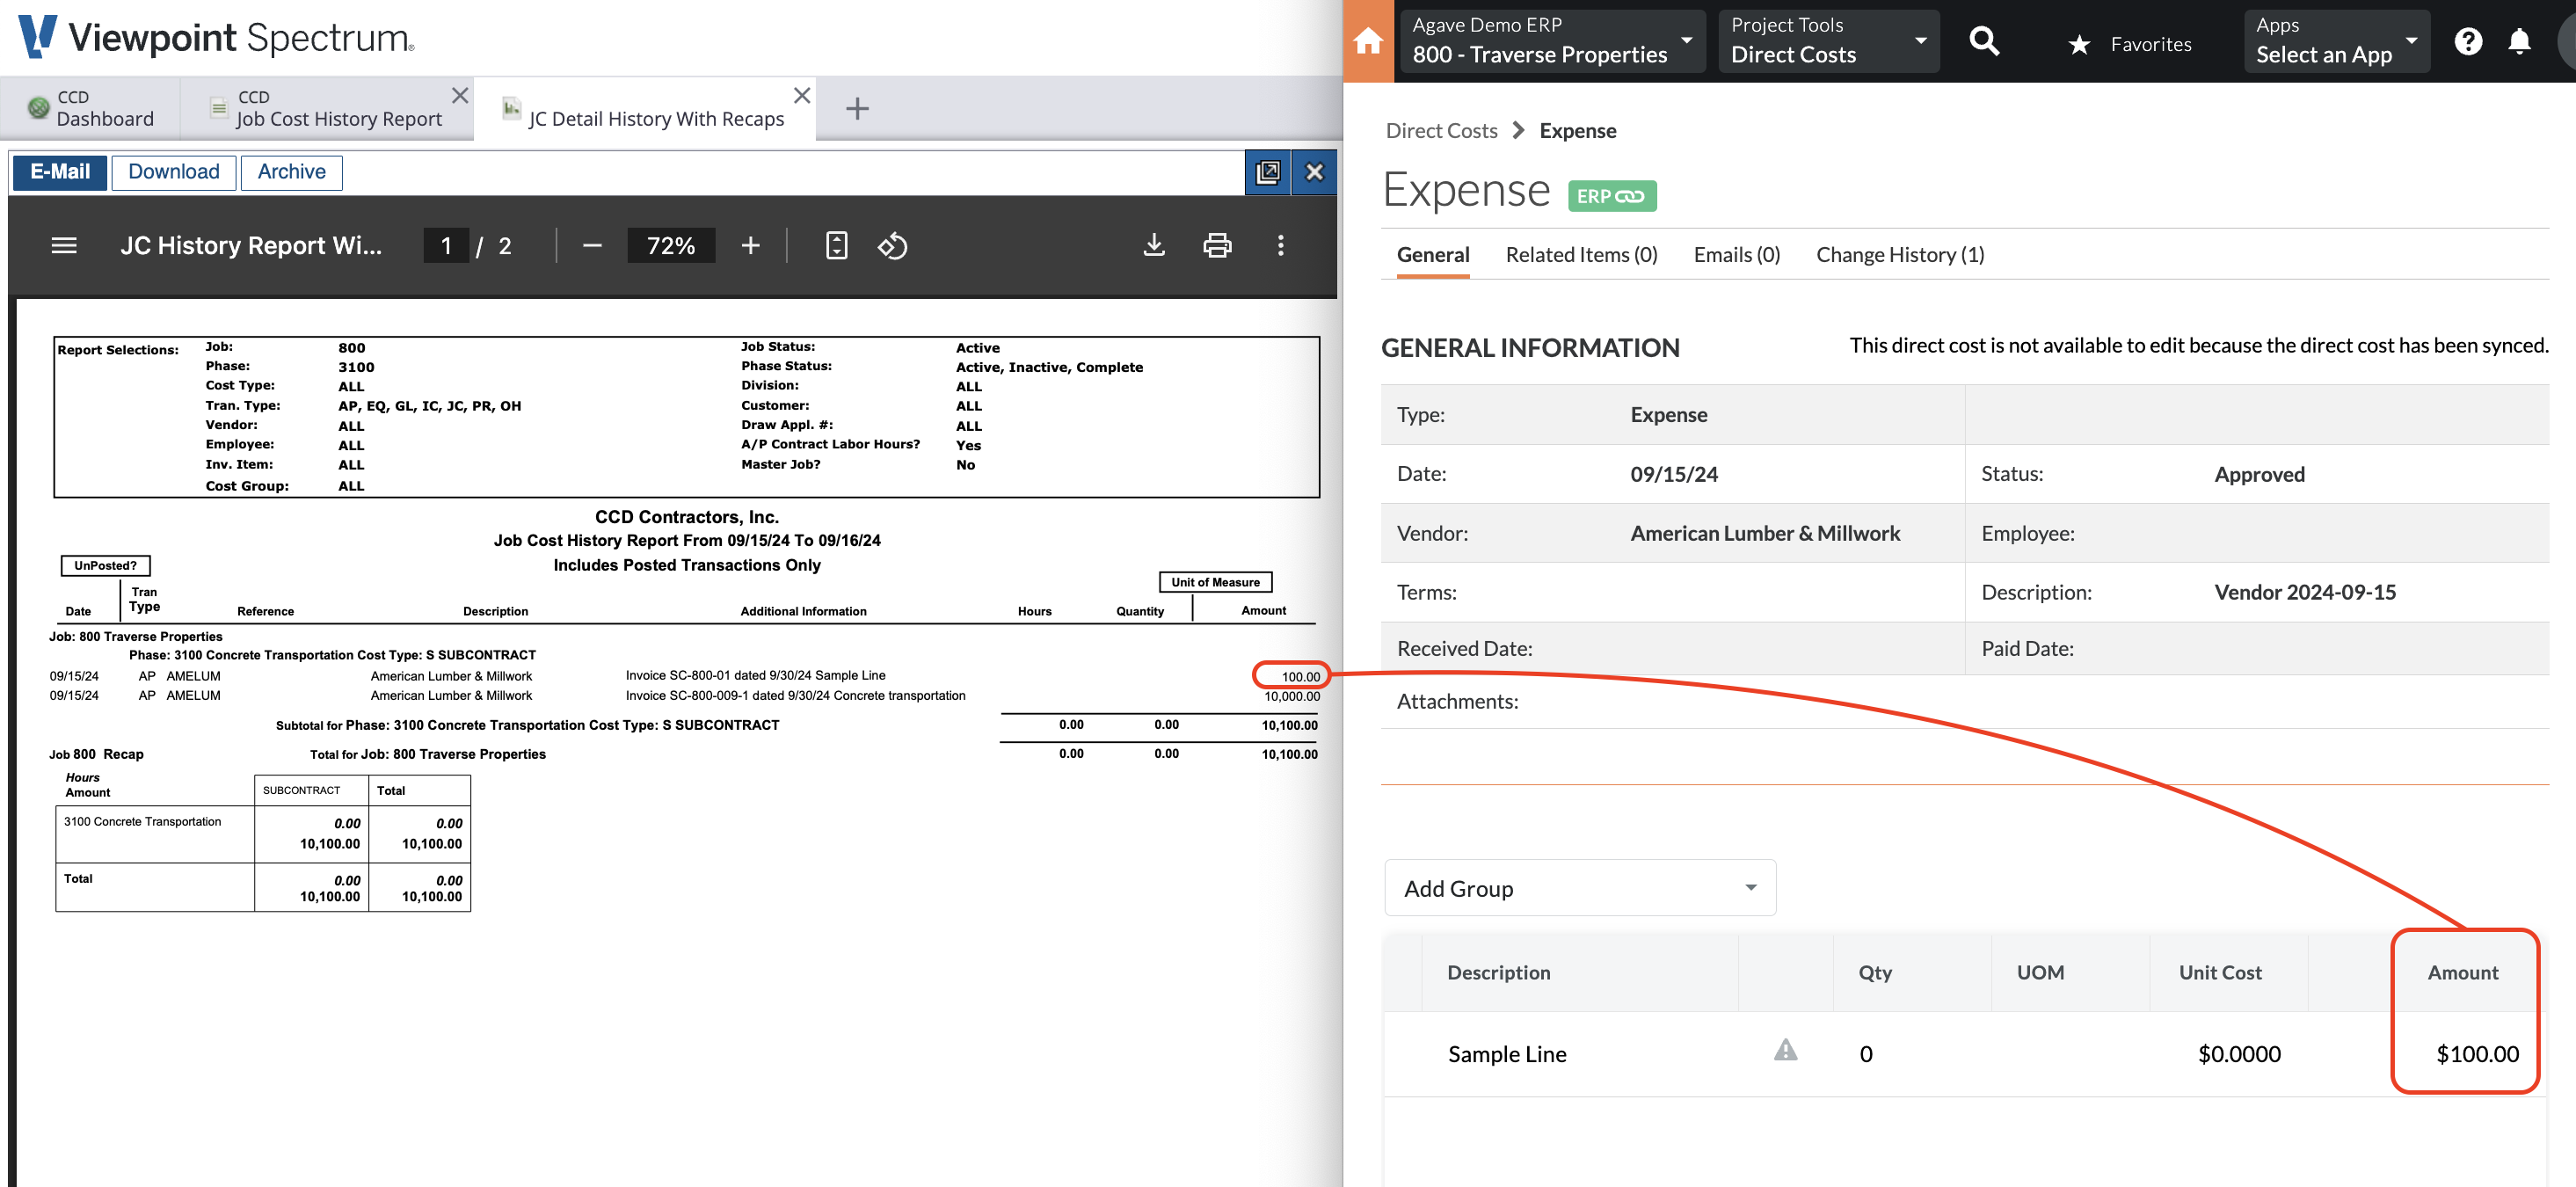The width and height of the screenshot is (2576, 1187).
Task: Fit PDF to page icon
Action: [x=837, y=246]
